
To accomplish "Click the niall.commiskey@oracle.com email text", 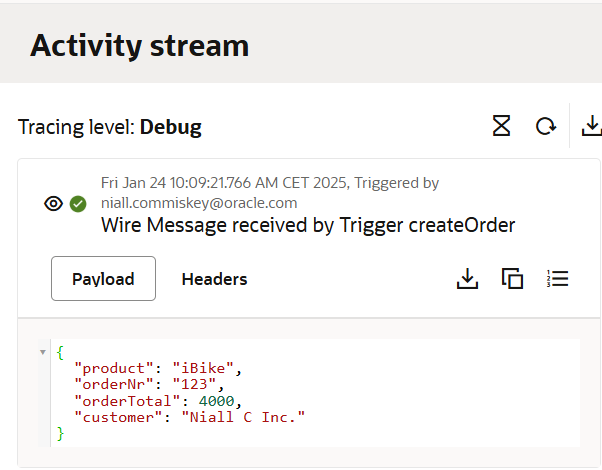I will coord(199,203).
